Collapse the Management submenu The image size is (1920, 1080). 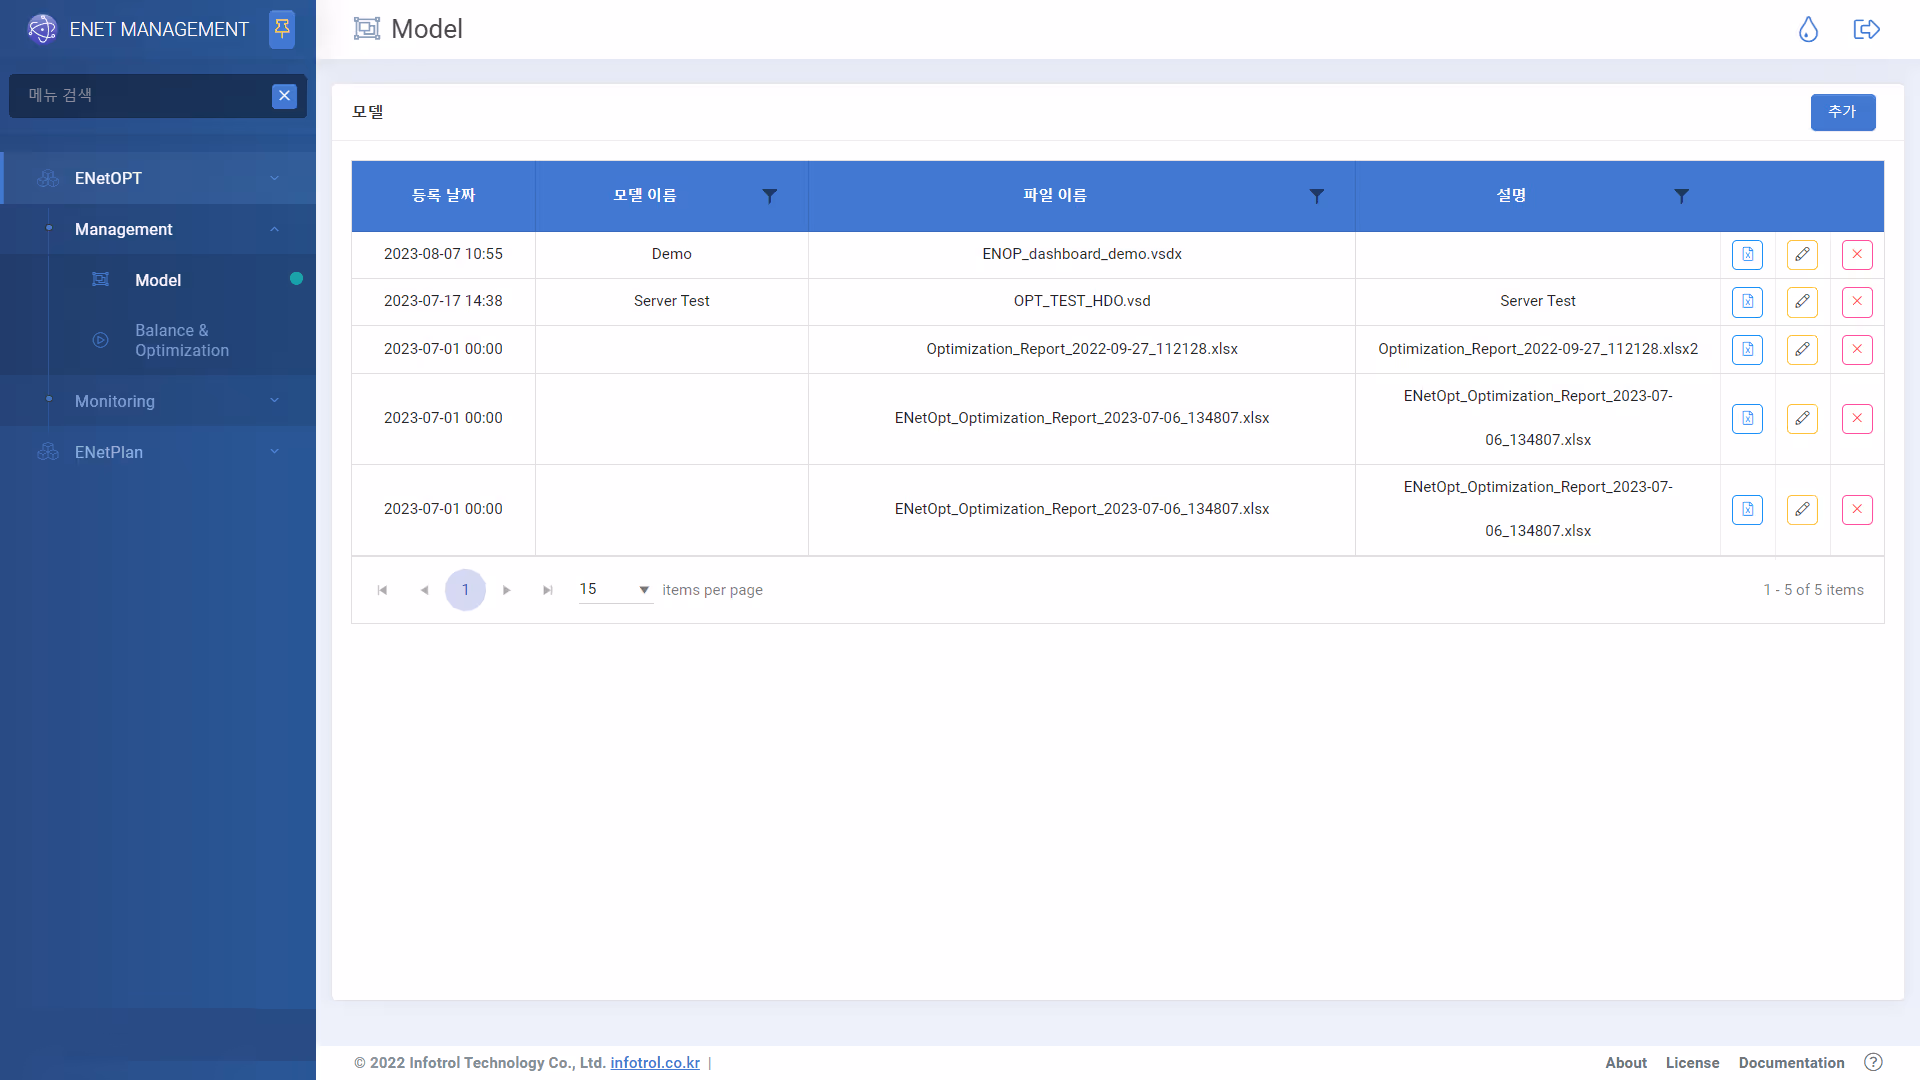point(158,229)
